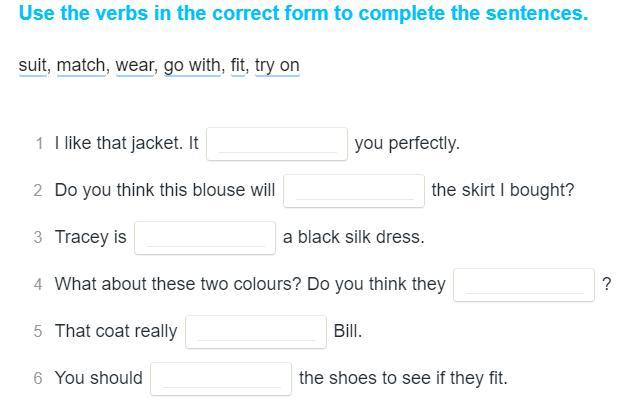
Task: Click the blank after 'this blouse will'
Action: coord(354,190)
